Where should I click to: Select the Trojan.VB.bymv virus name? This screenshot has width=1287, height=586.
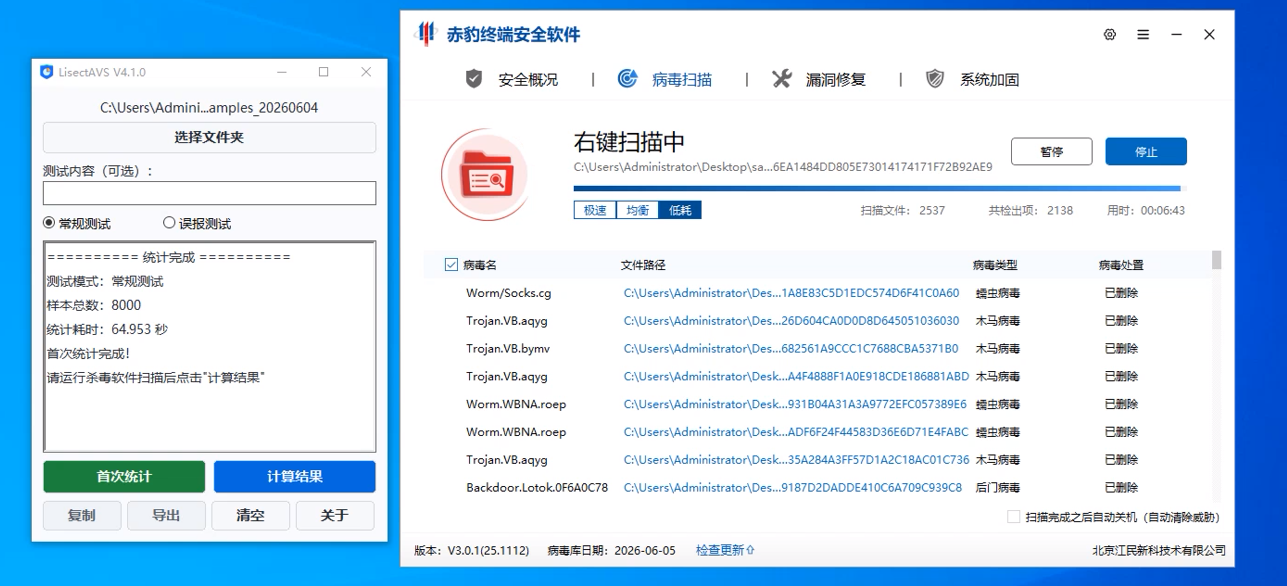click(x=508, y=349)
